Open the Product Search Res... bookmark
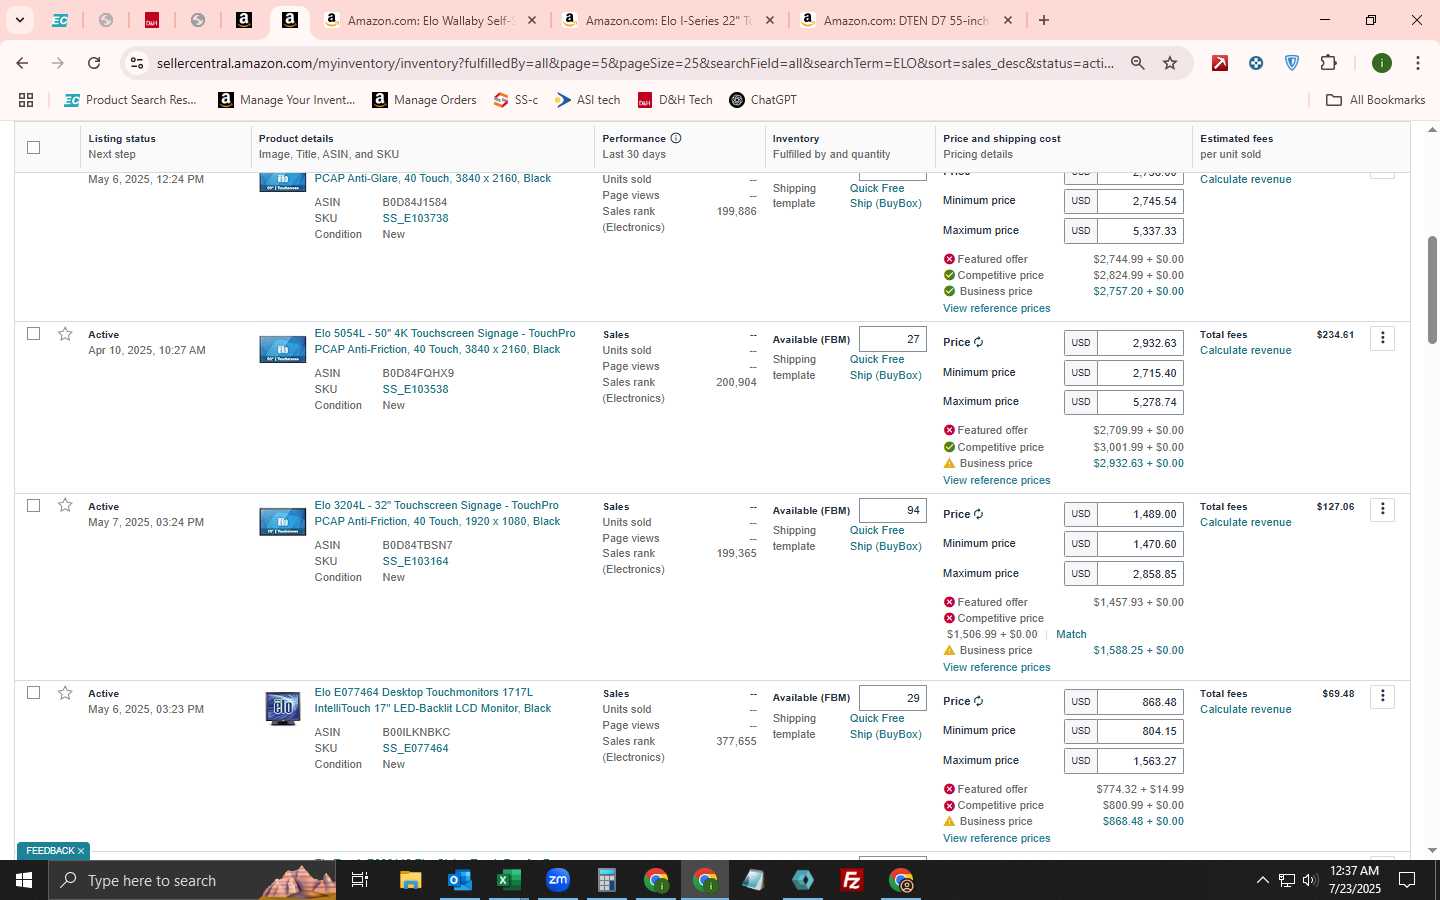Viewport: 1440px width, 900px height. point(130,100)
